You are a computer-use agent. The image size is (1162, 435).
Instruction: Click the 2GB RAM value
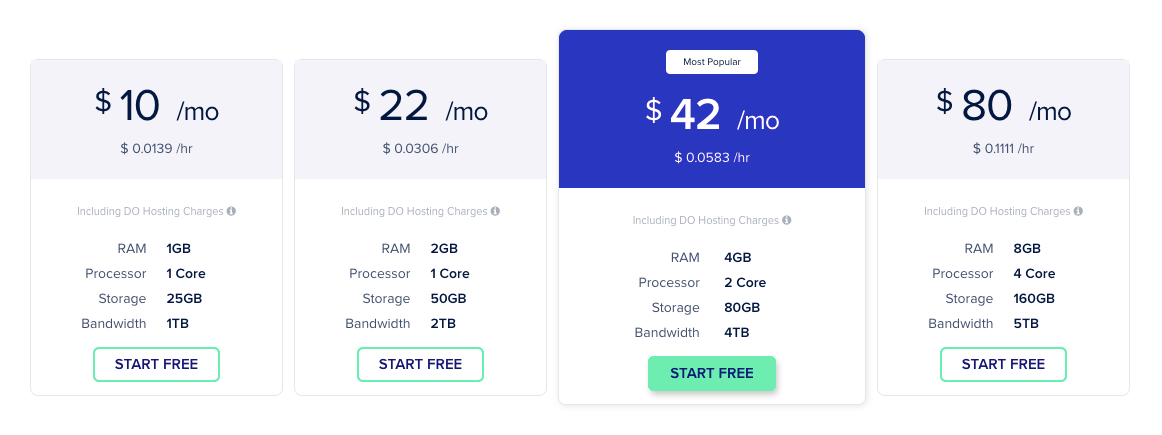click(444, 248)
